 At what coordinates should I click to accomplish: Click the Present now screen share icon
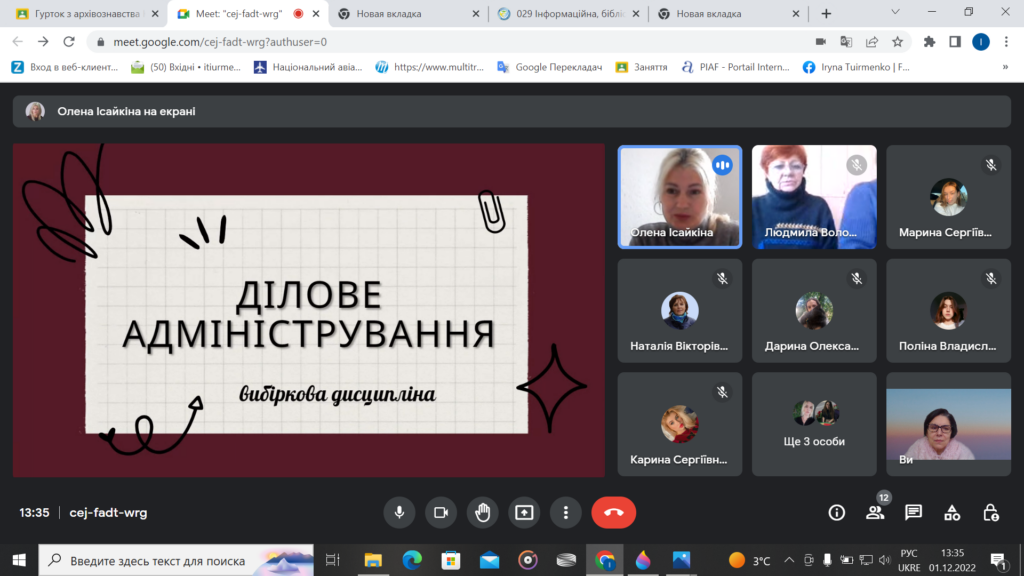524,512
